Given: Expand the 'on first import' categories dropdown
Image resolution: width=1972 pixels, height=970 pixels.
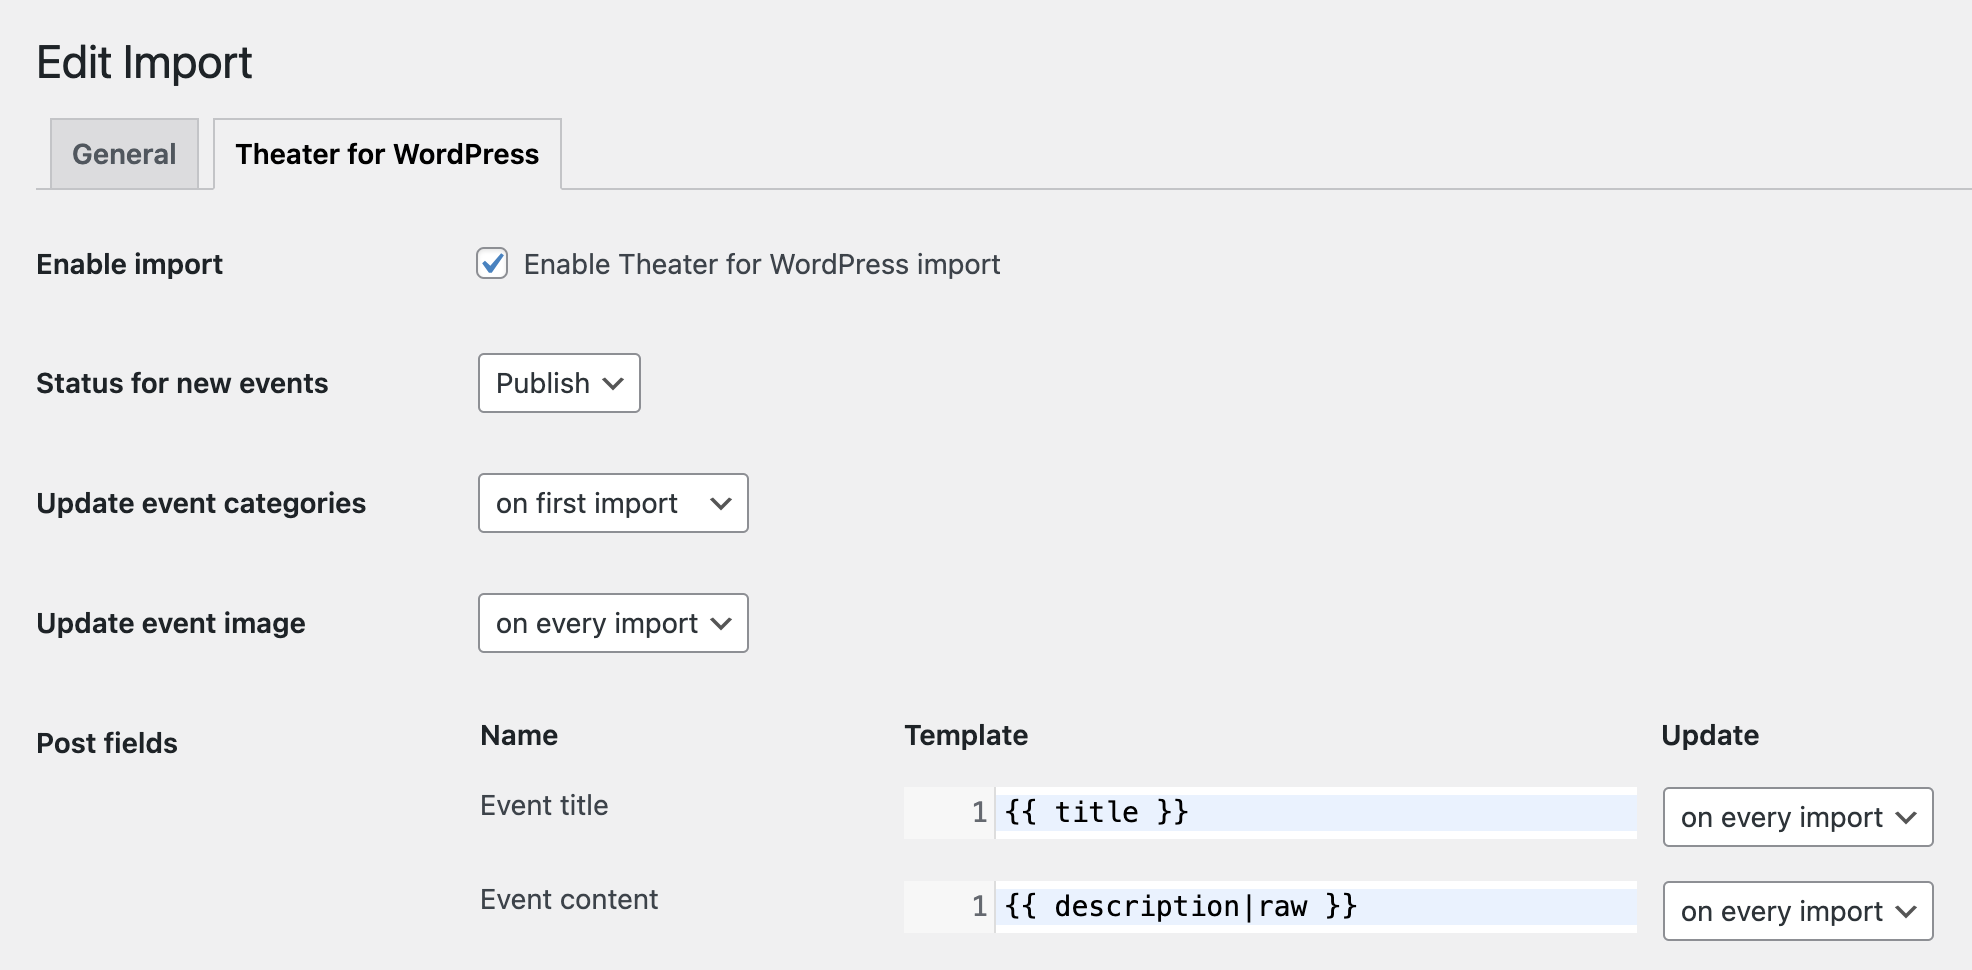Looking at the screenshot, I should [613, 503].
